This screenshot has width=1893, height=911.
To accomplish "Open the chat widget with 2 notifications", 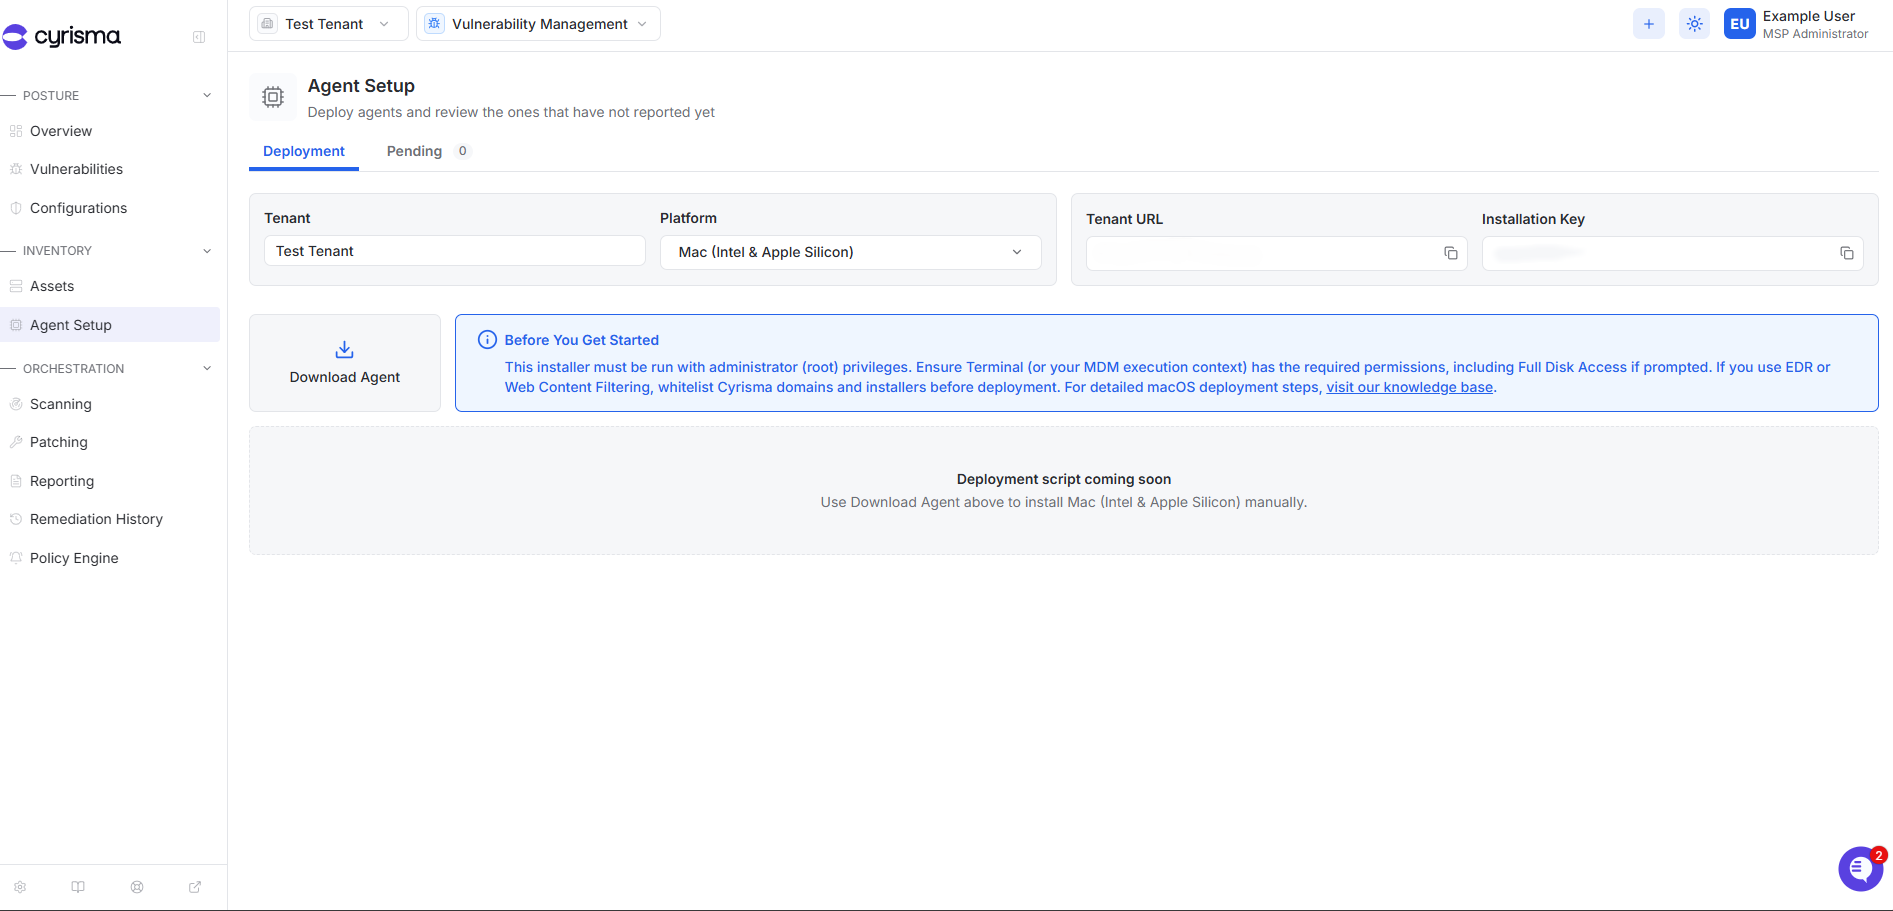I will (x=1861, y=868).
